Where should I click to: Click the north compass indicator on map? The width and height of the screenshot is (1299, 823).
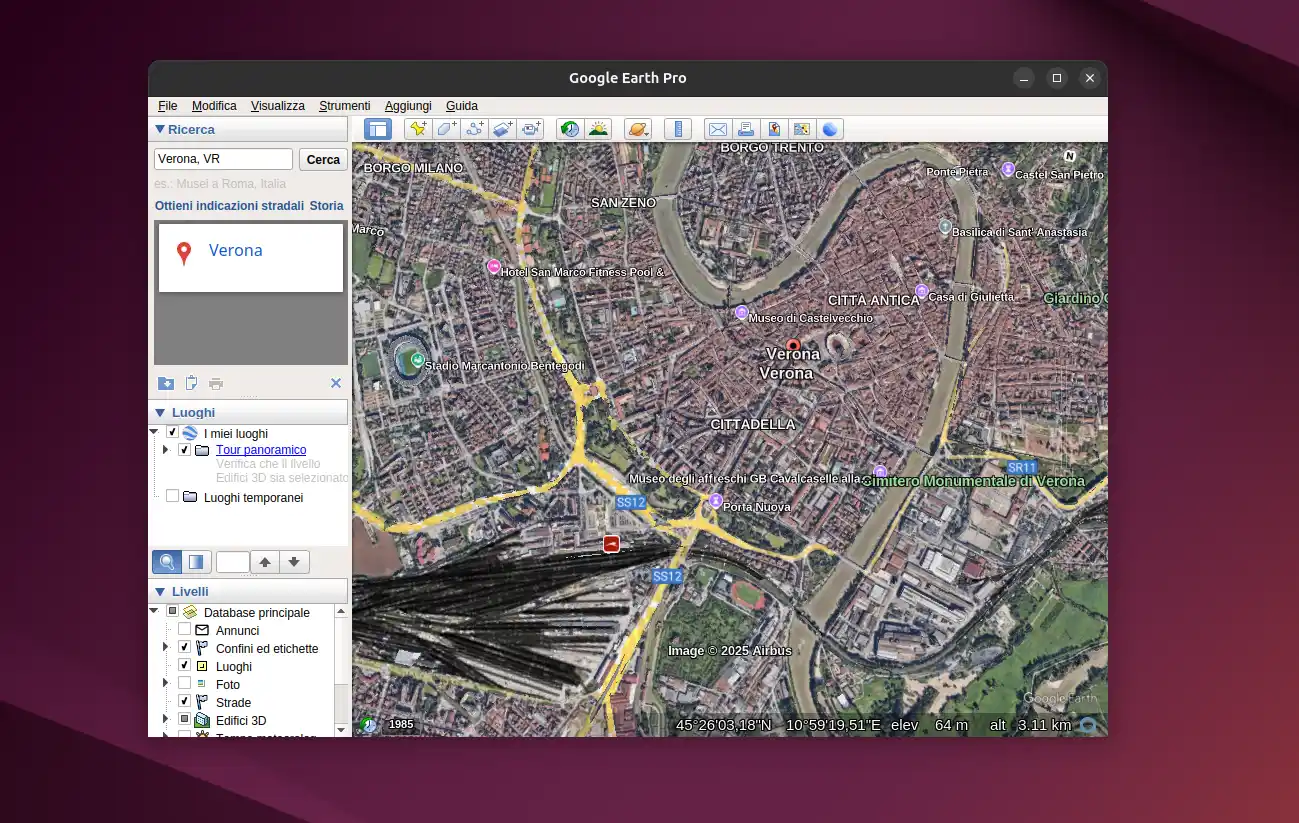pyautogui.click(x=1069, y=156)
